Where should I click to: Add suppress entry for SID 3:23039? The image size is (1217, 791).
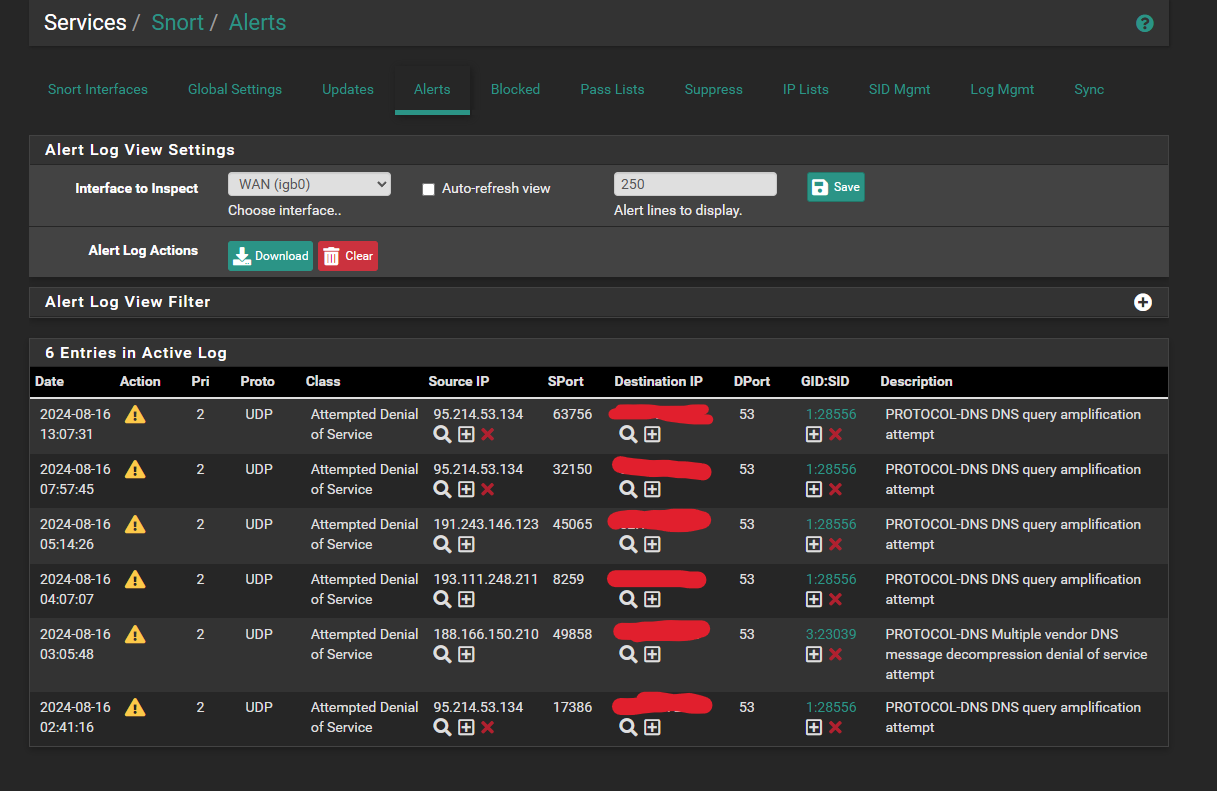click(814, 654)
